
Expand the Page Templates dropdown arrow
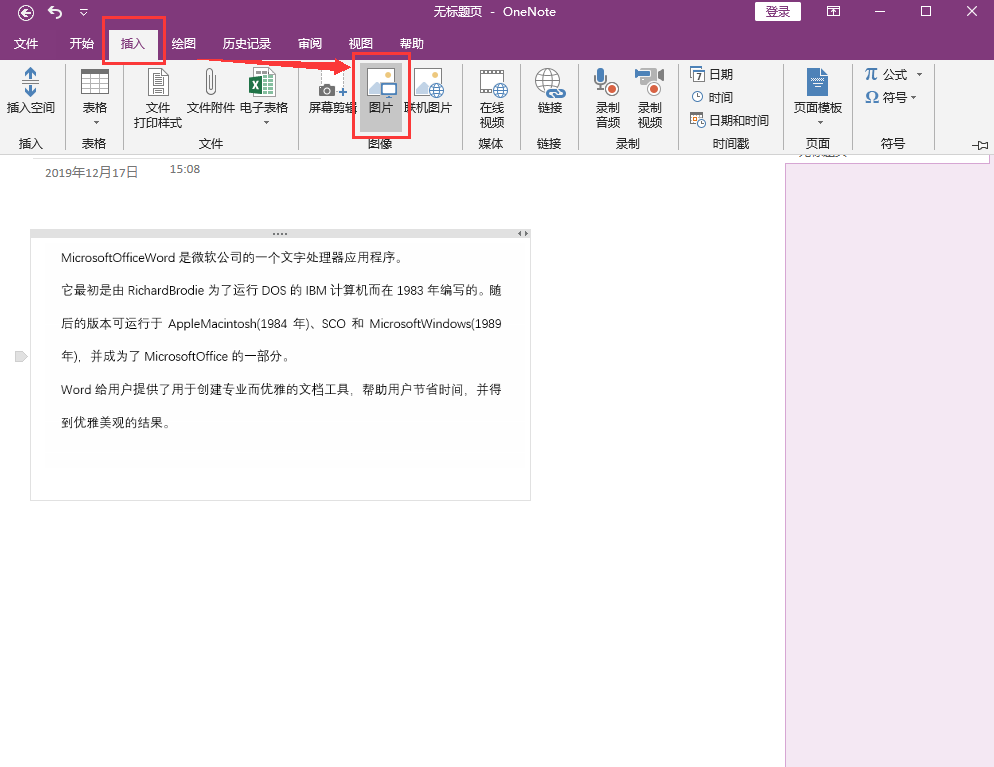click(x=820, y=122)
